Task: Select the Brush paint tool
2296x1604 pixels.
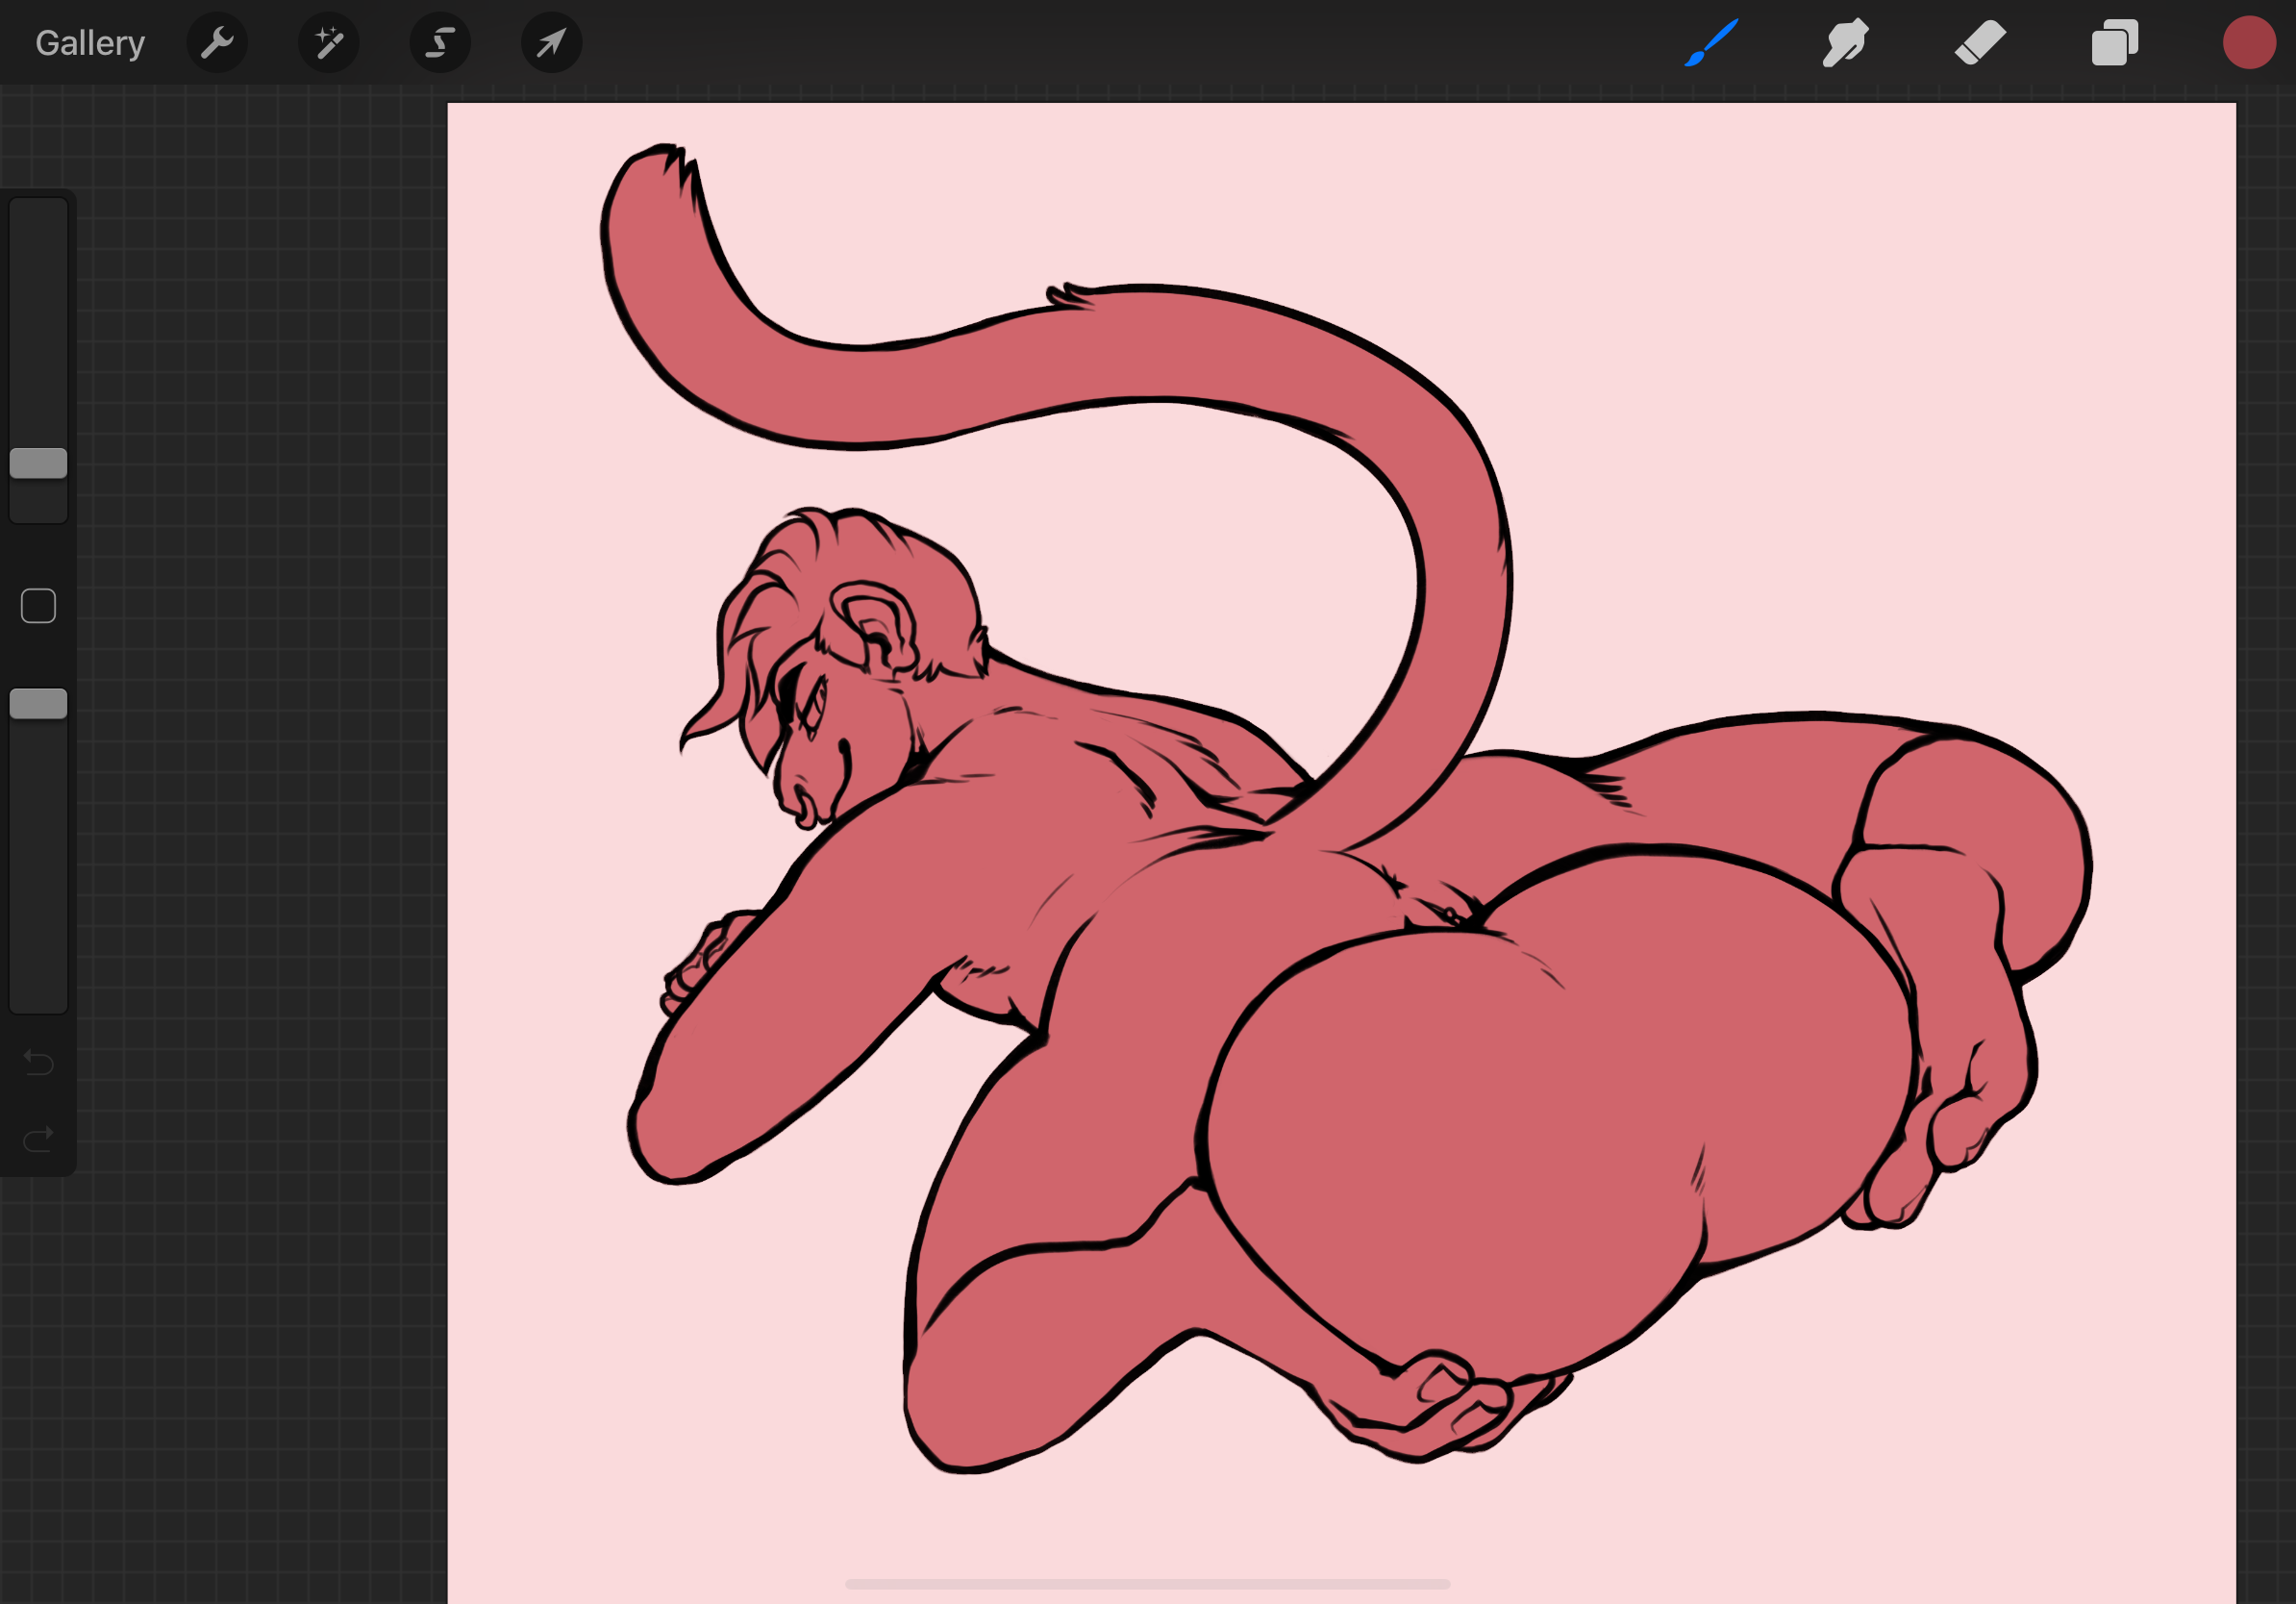Action: point(1711,43)
